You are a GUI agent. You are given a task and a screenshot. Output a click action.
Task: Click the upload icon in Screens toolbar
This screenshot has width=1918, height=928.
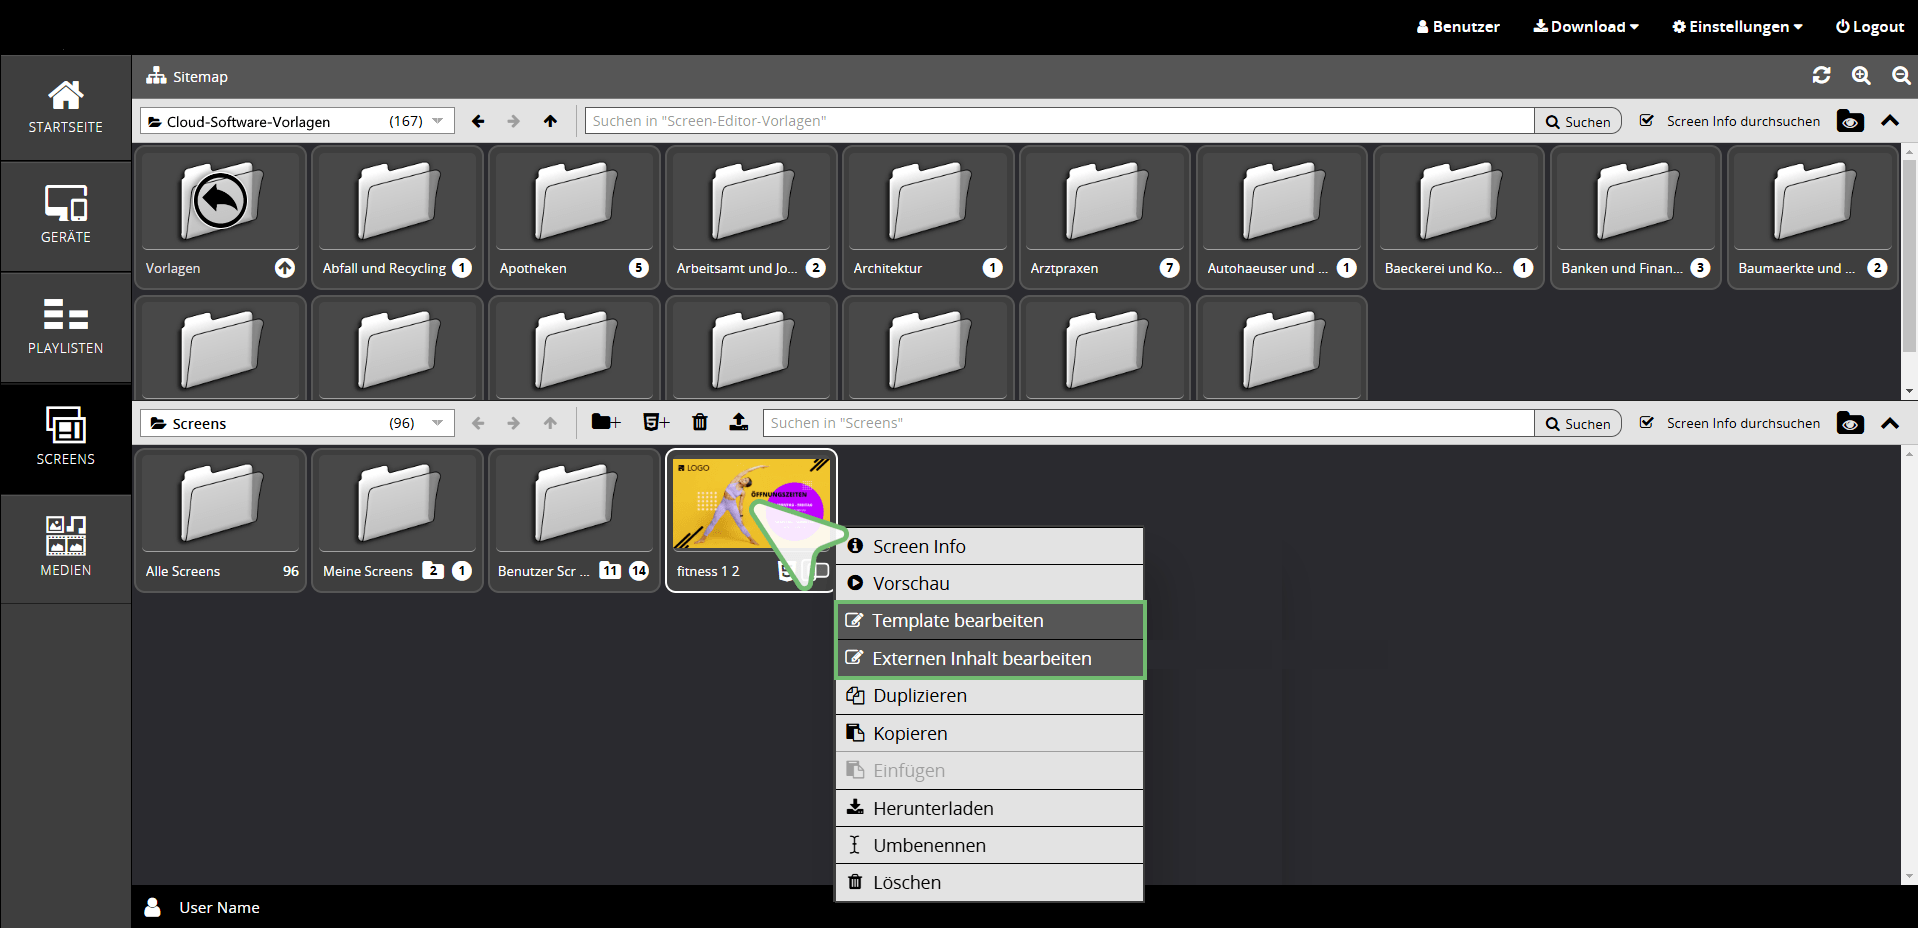[x=738, y=423]
